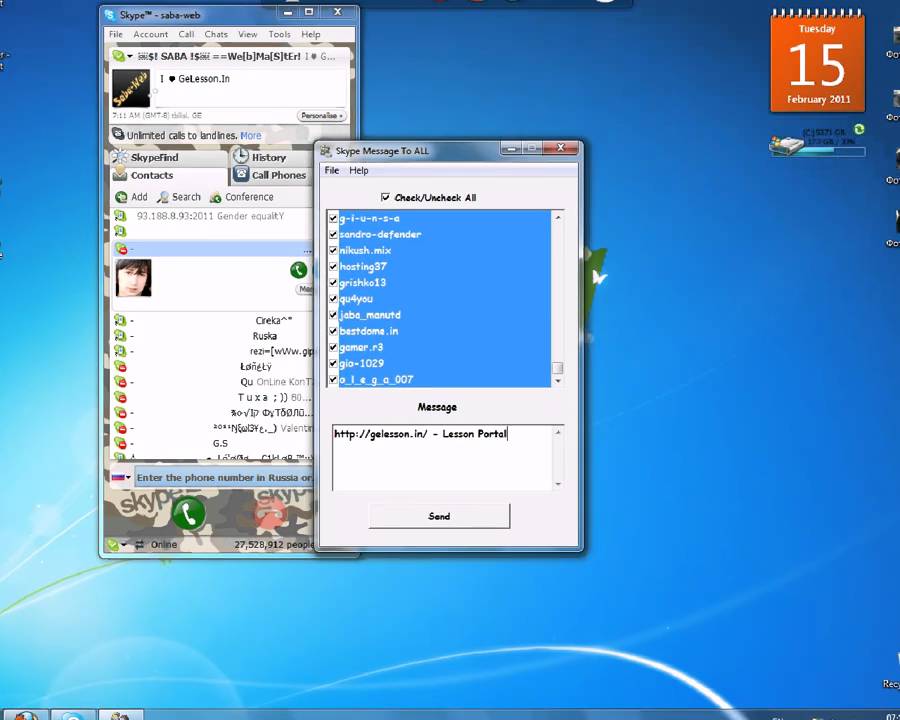900x720 pixels.
Task: Click the Add contact icon
Action: (121, 197)
